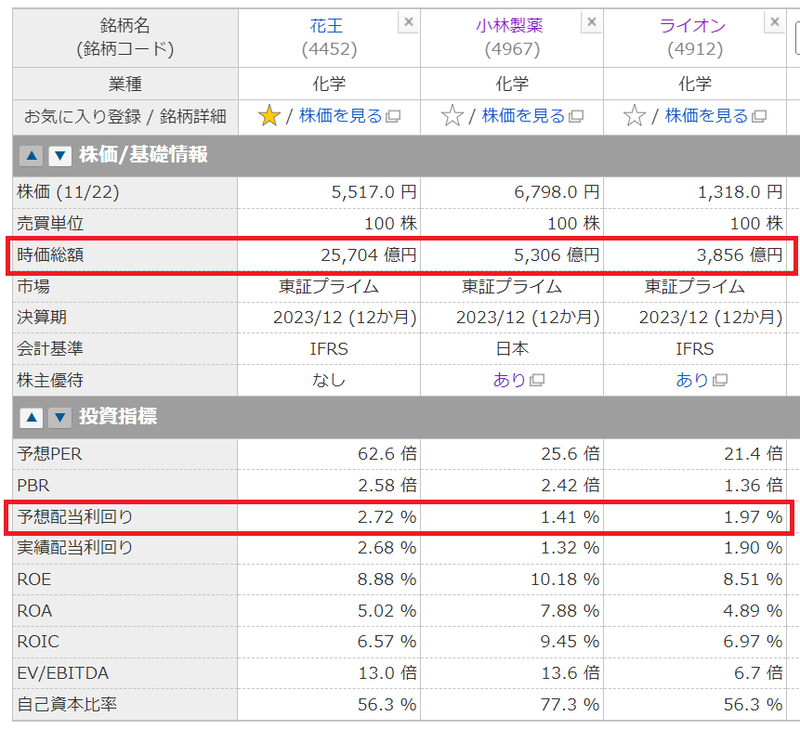This screenshot has height=729, width=800.
Task: Select ライオン stock price 1,318.0 円
Action: 740,192
